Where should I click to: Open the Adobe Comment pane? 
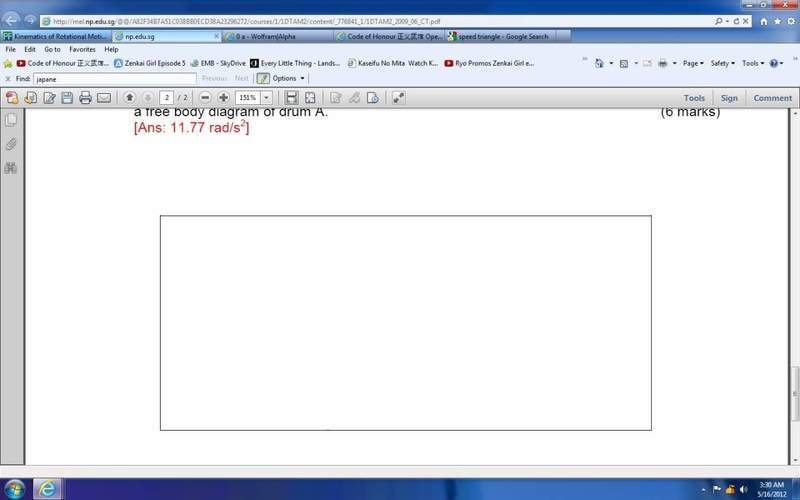(x=772, y=98)
